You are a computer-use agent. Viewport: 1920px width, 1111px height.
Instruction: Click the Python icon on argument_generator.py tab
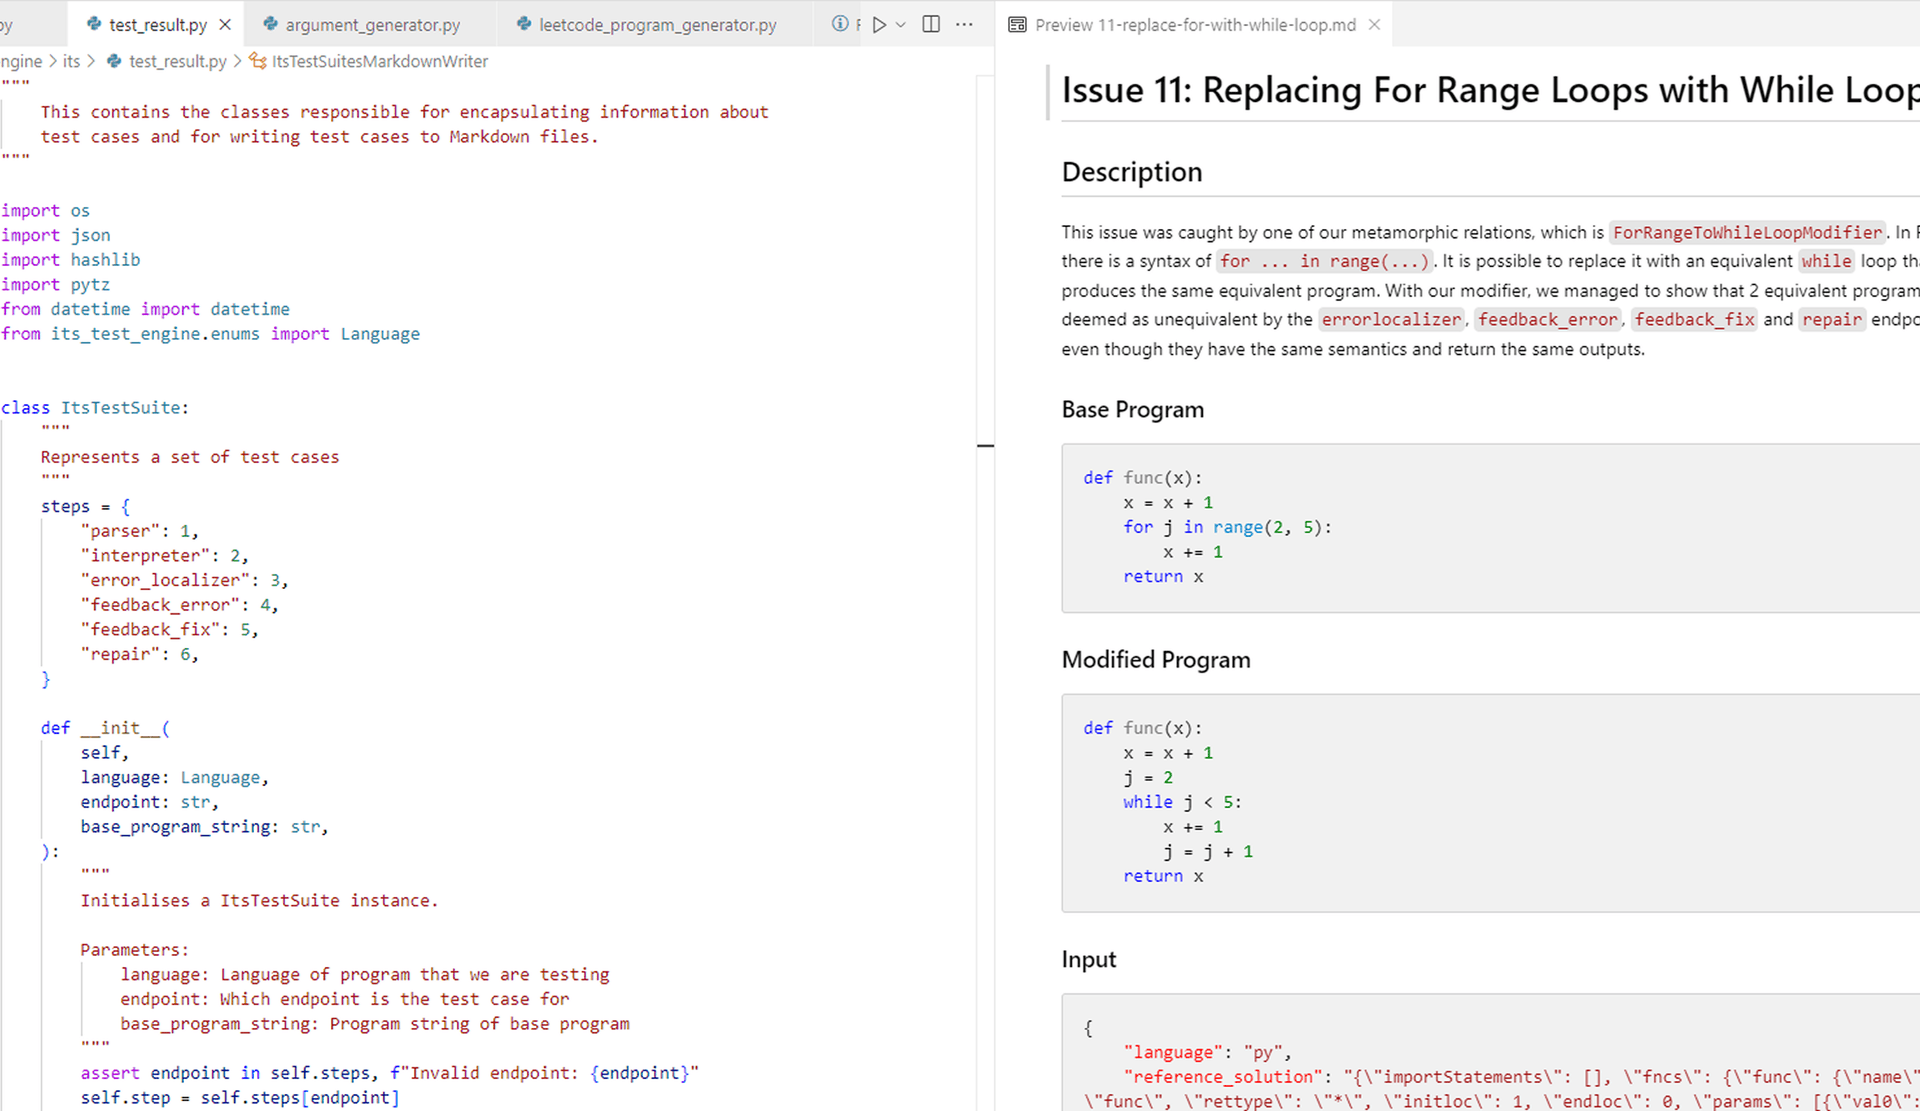click(270, 24)
